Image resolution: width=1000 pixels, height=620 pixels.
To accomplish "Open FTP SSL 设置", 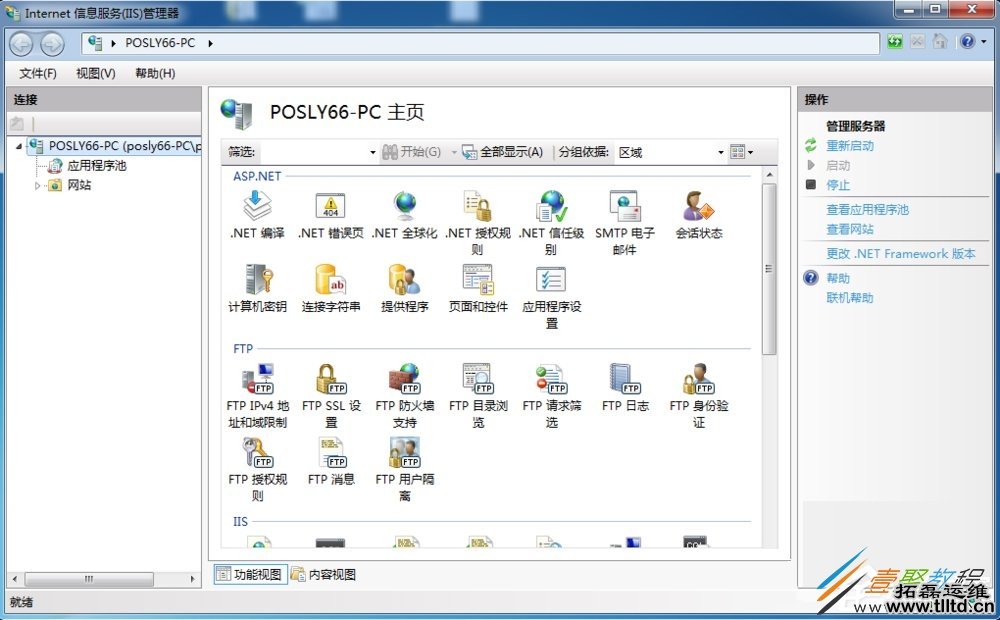I will click(x=330, y=385).
